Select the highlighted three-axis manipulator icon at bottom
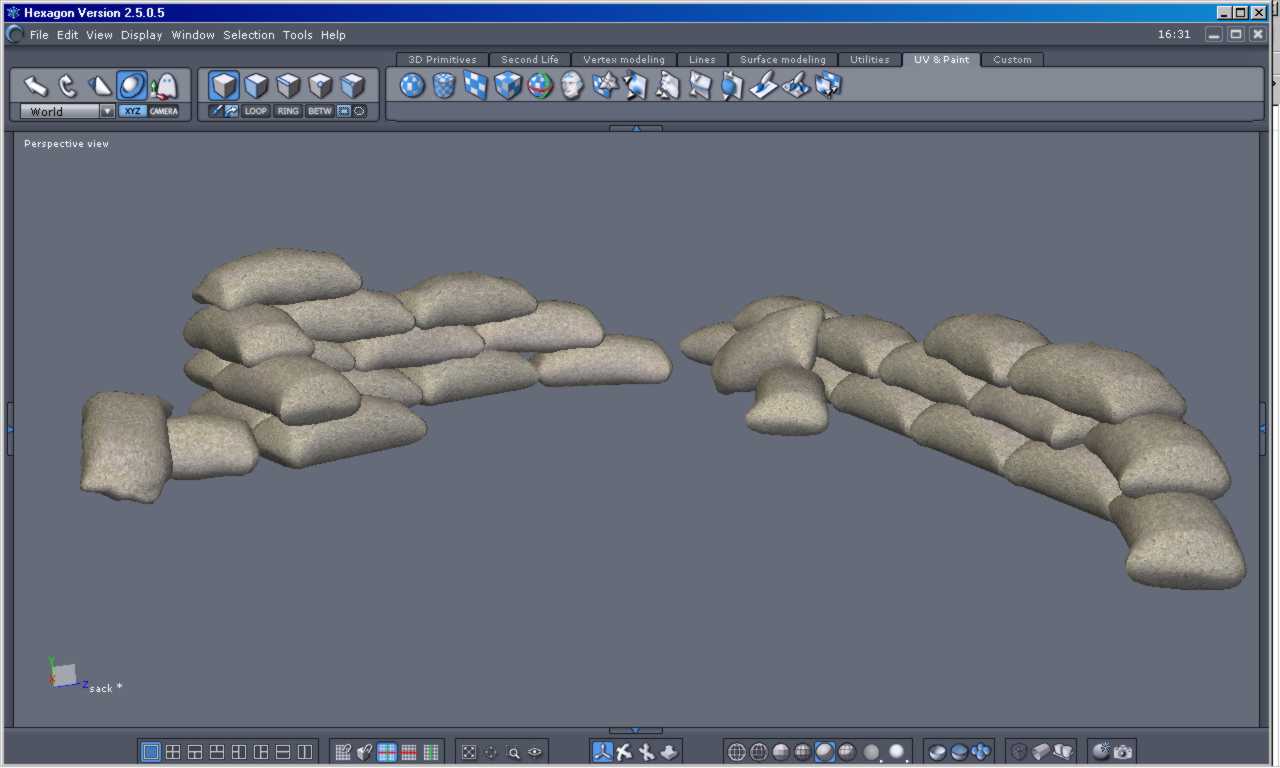The width and height of the screenshot is (1280, 768). coord(602,752)
